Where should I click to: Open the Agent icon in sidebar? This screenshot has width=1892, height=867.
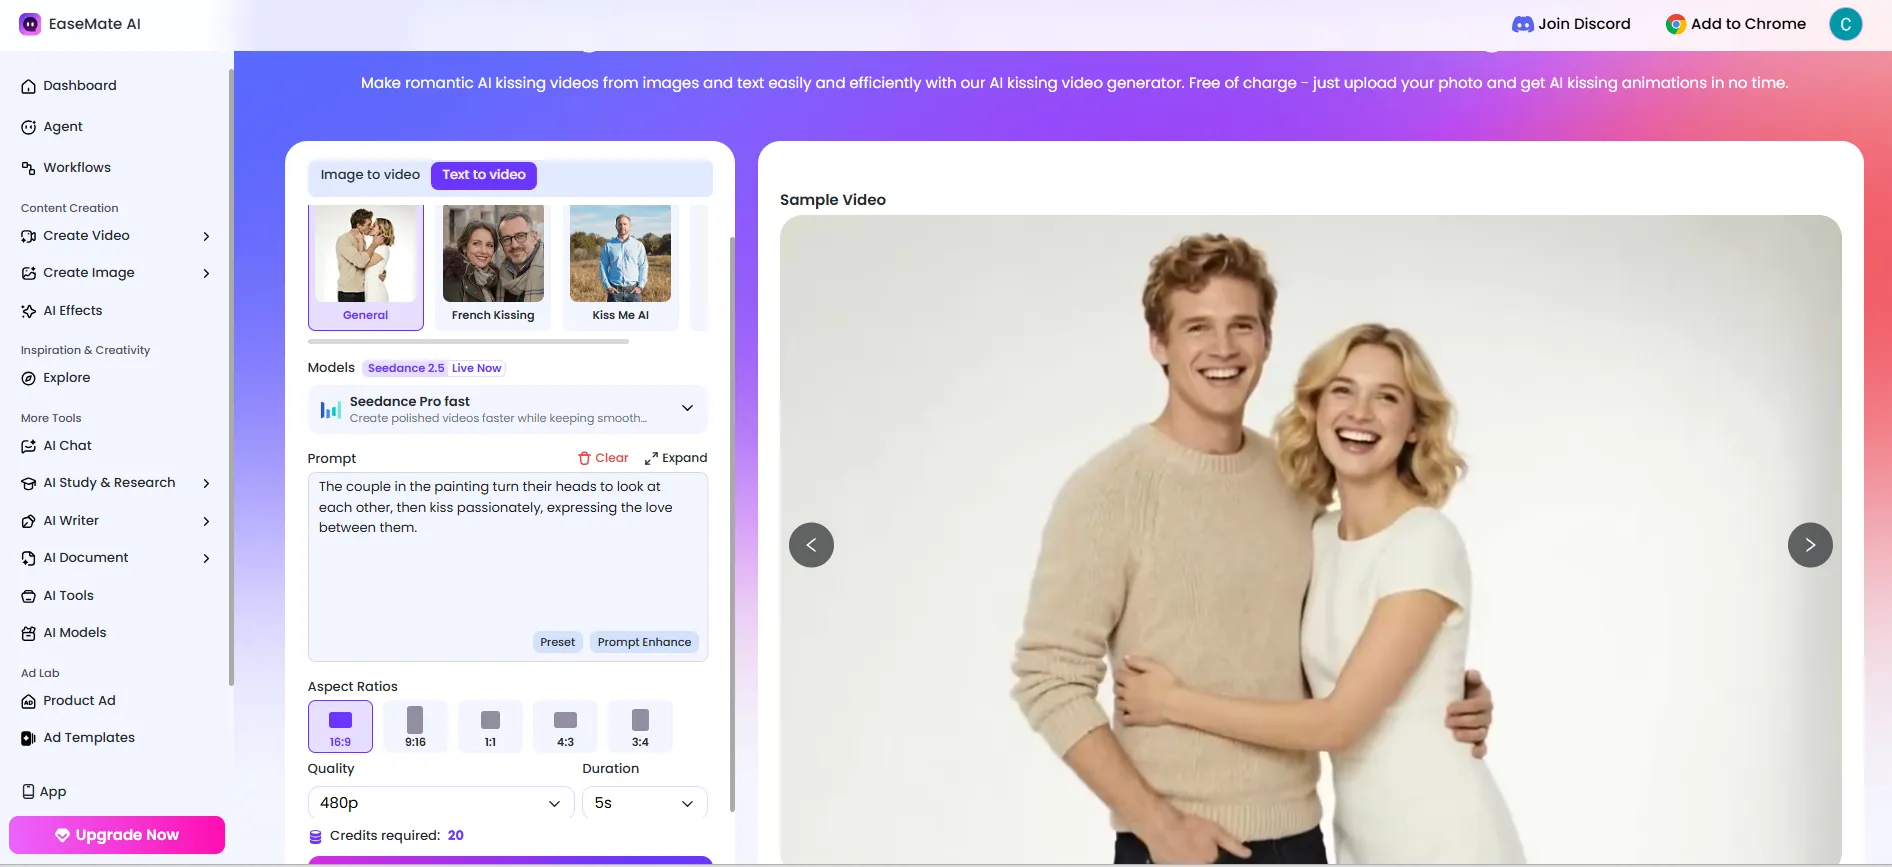click(x=29, y=127)
